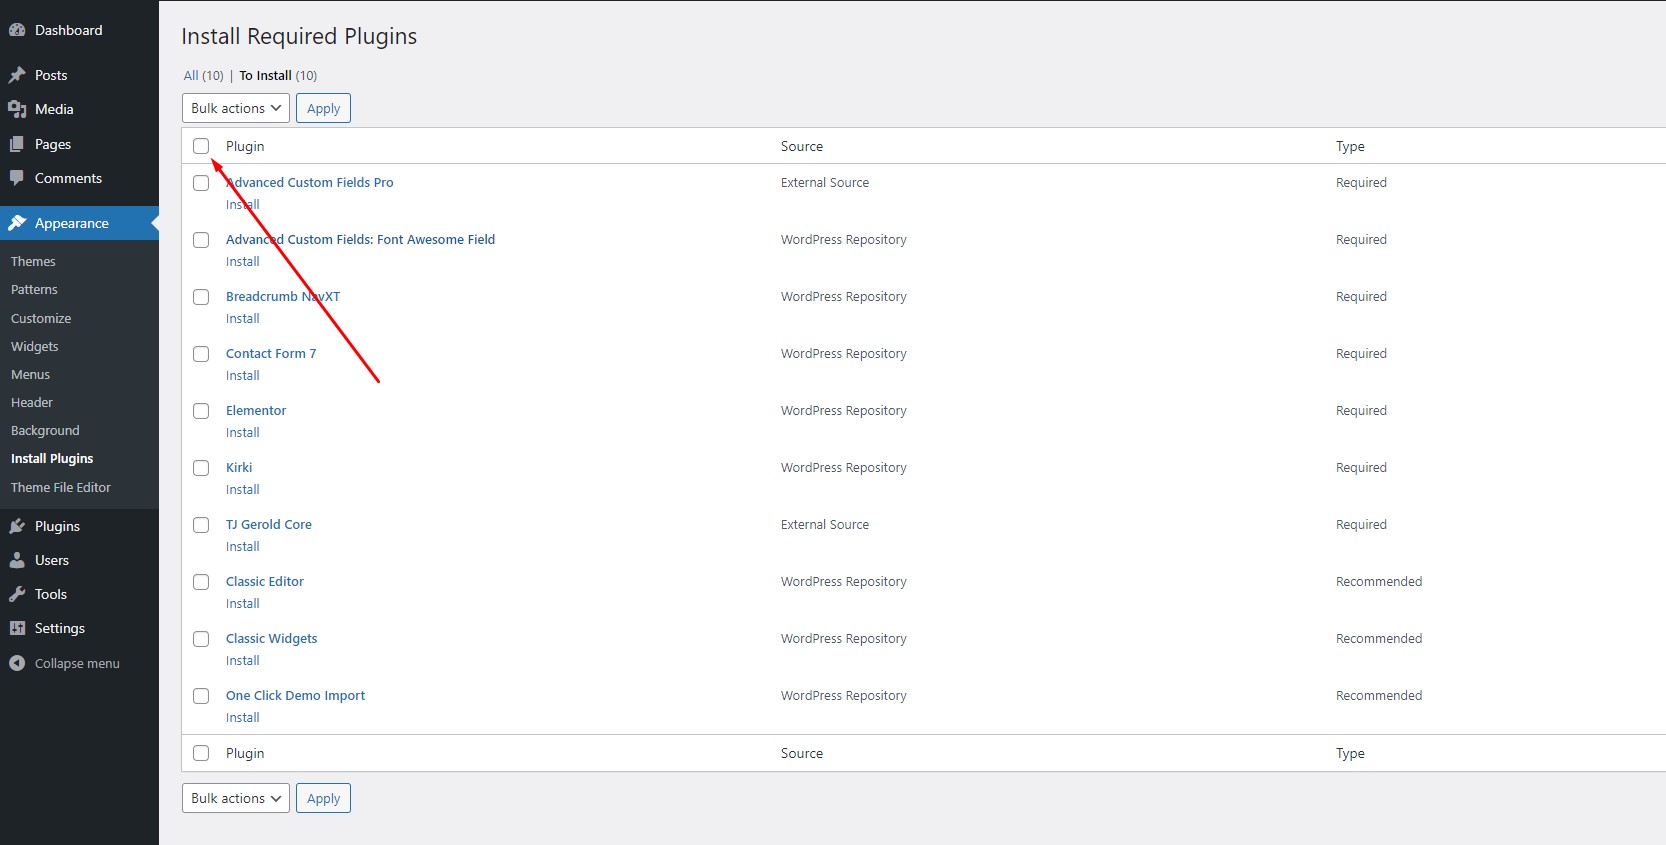
Task: Open Theme File Editor submenu item
Action: tap(61, 487)
